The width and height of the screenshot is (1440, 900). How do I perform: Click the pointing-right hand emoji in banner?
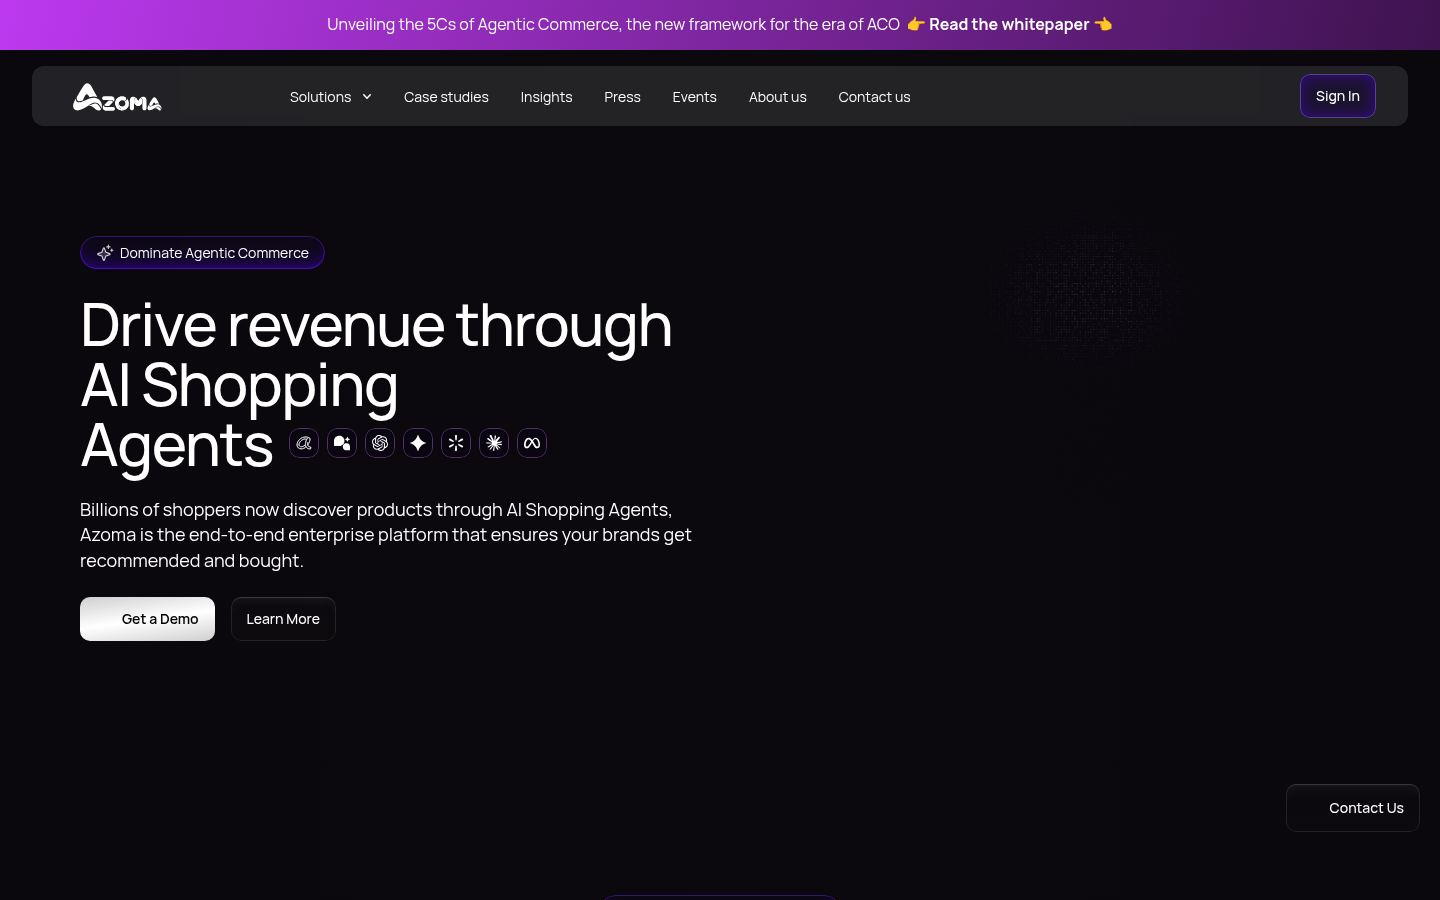[x=915, y=24]
